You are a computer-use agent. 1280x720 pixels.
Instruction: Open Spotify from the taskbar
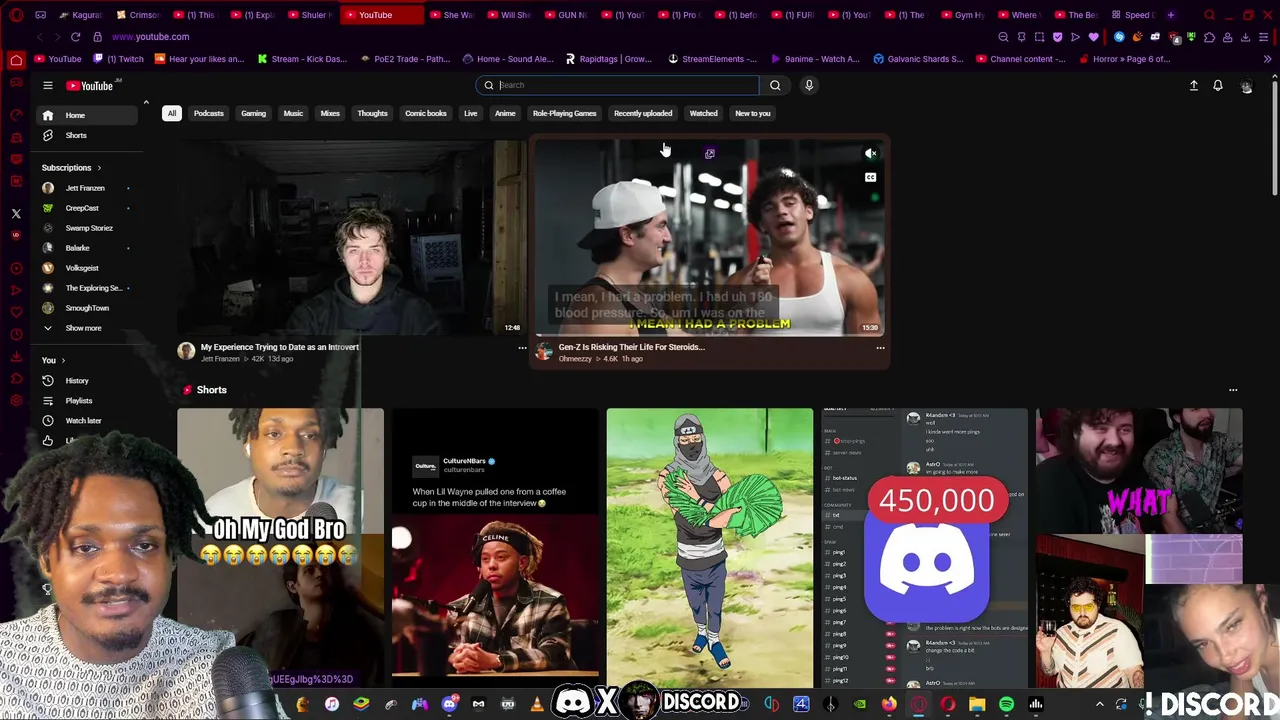tap(1006, 705)
